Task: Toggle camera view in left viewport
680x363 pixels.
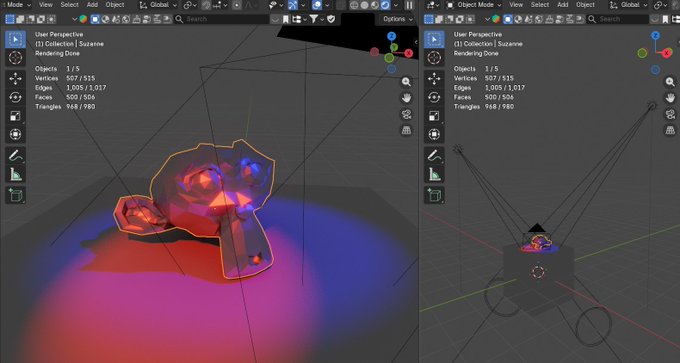Action: click(x=406, y=114)
